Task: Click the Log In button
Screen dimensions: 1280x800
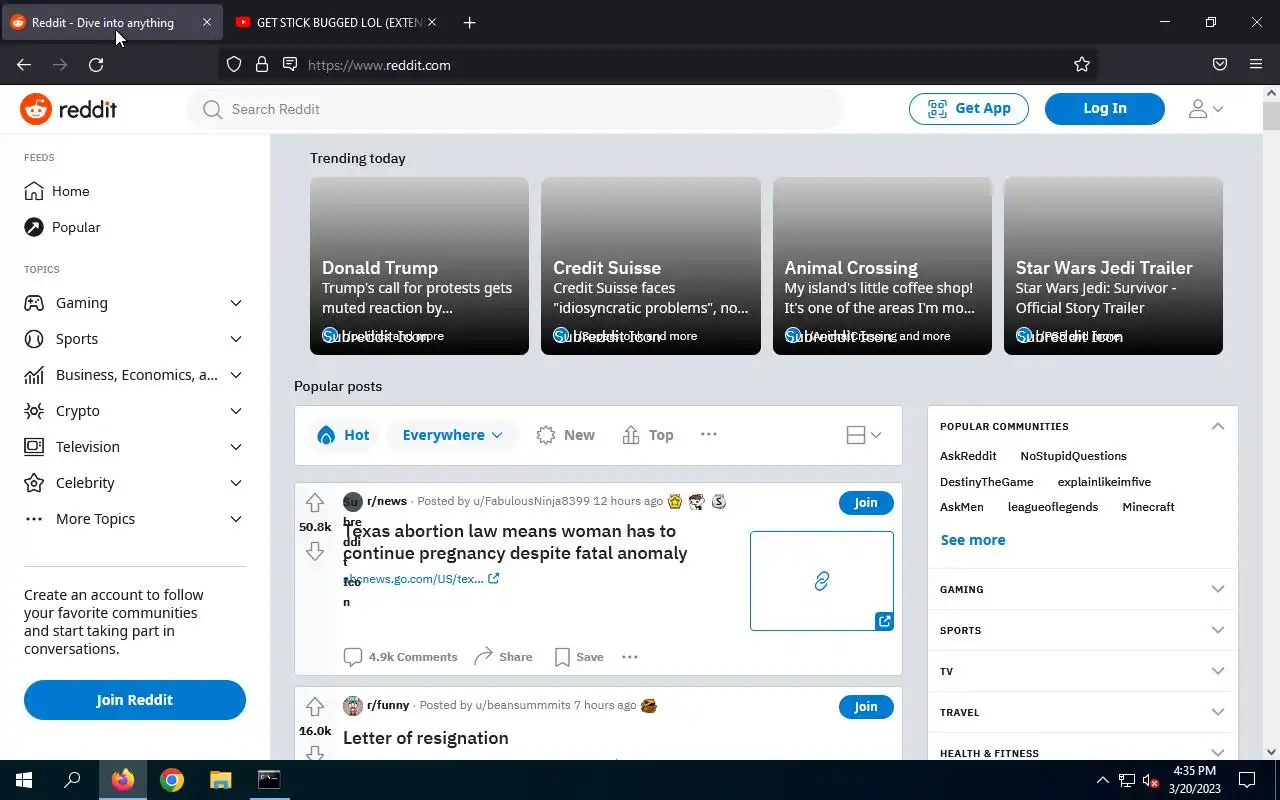Action: click(x=1105, y=109)
